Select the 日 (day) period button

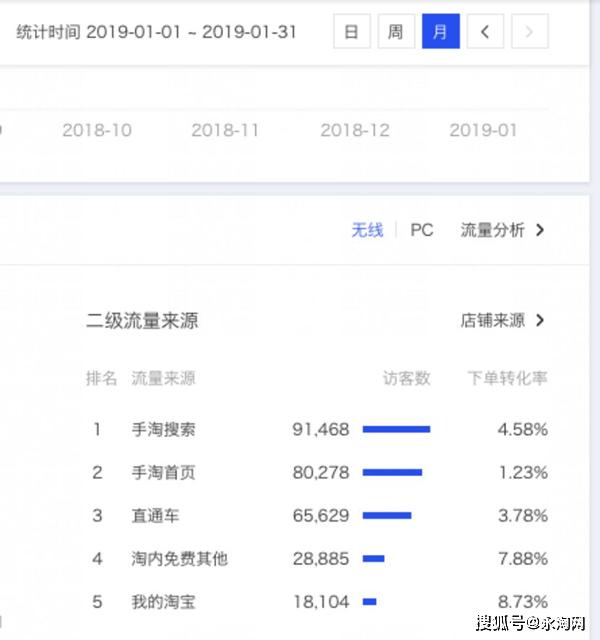pos(351,32)
